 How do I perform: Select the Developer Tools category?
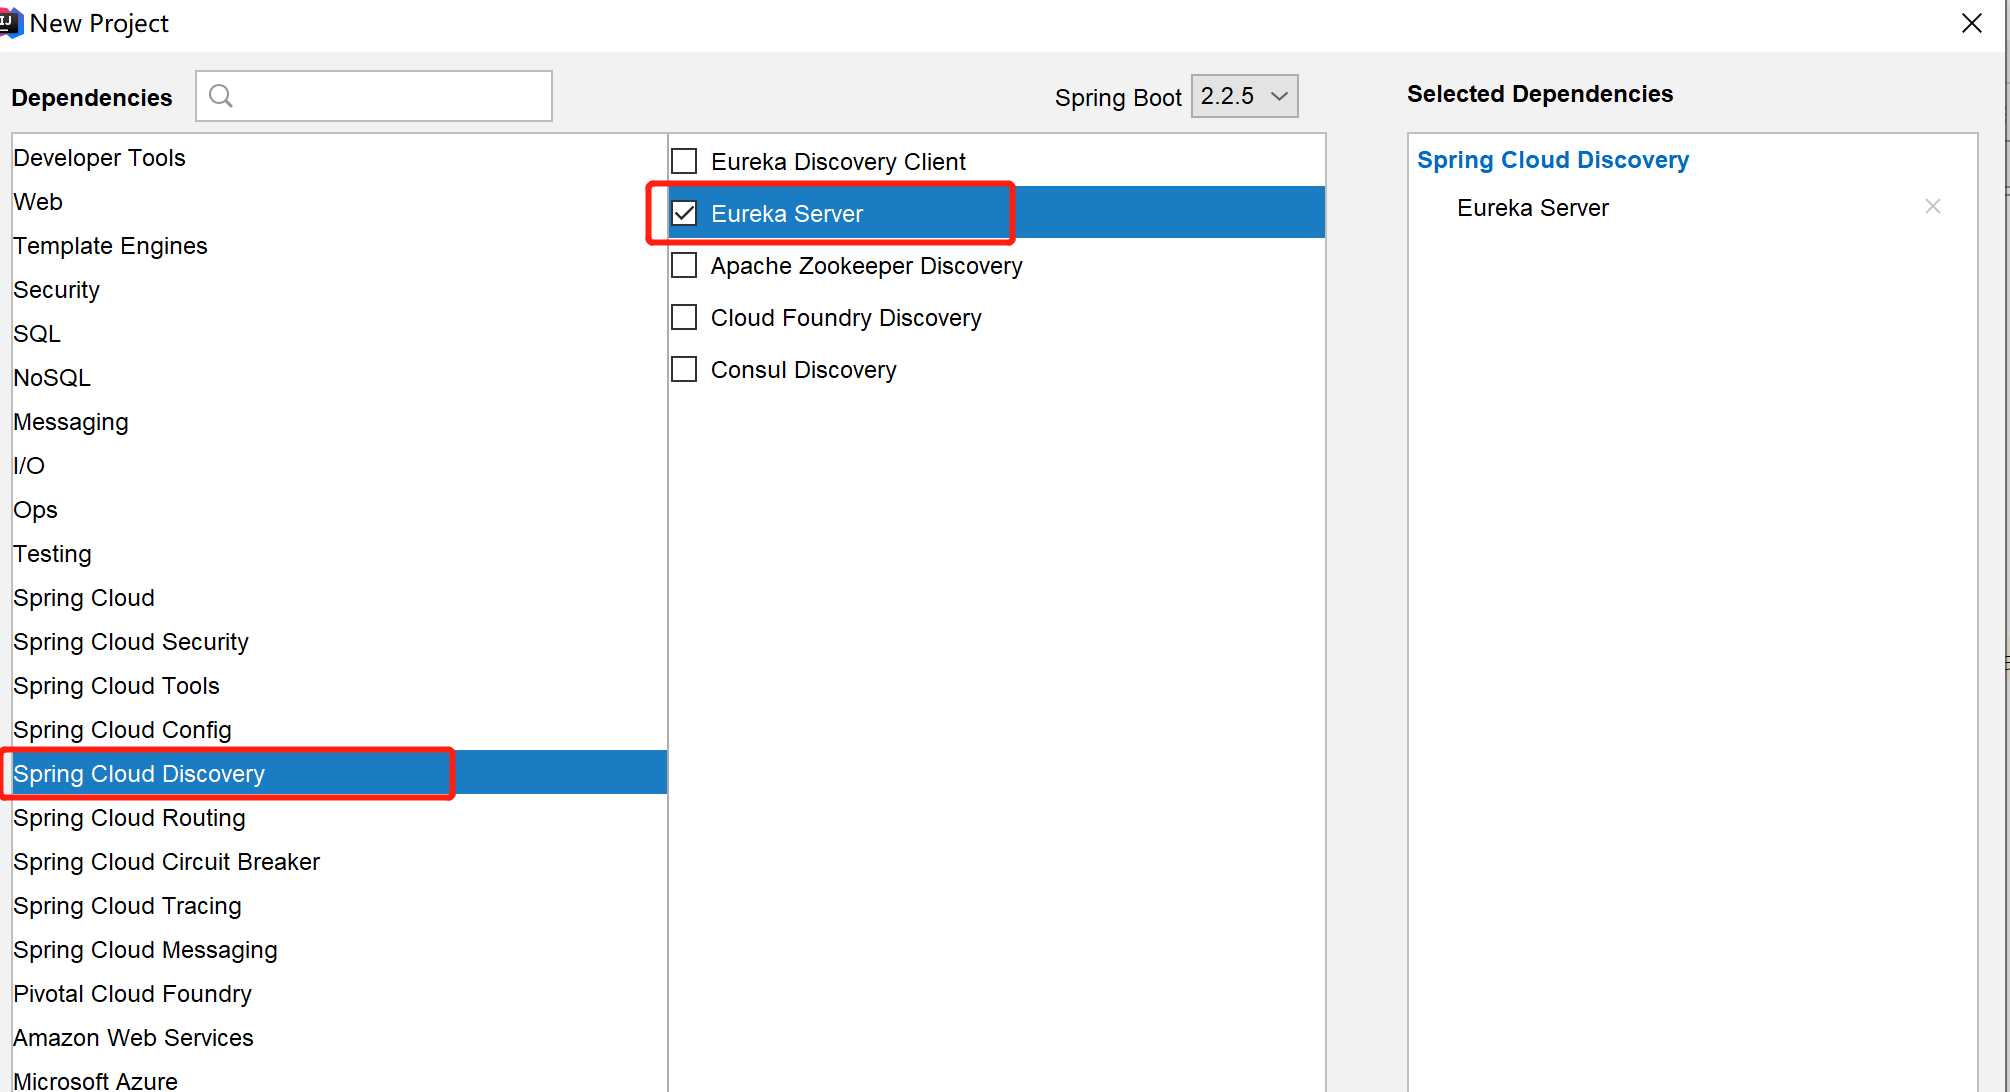(339, 158)
